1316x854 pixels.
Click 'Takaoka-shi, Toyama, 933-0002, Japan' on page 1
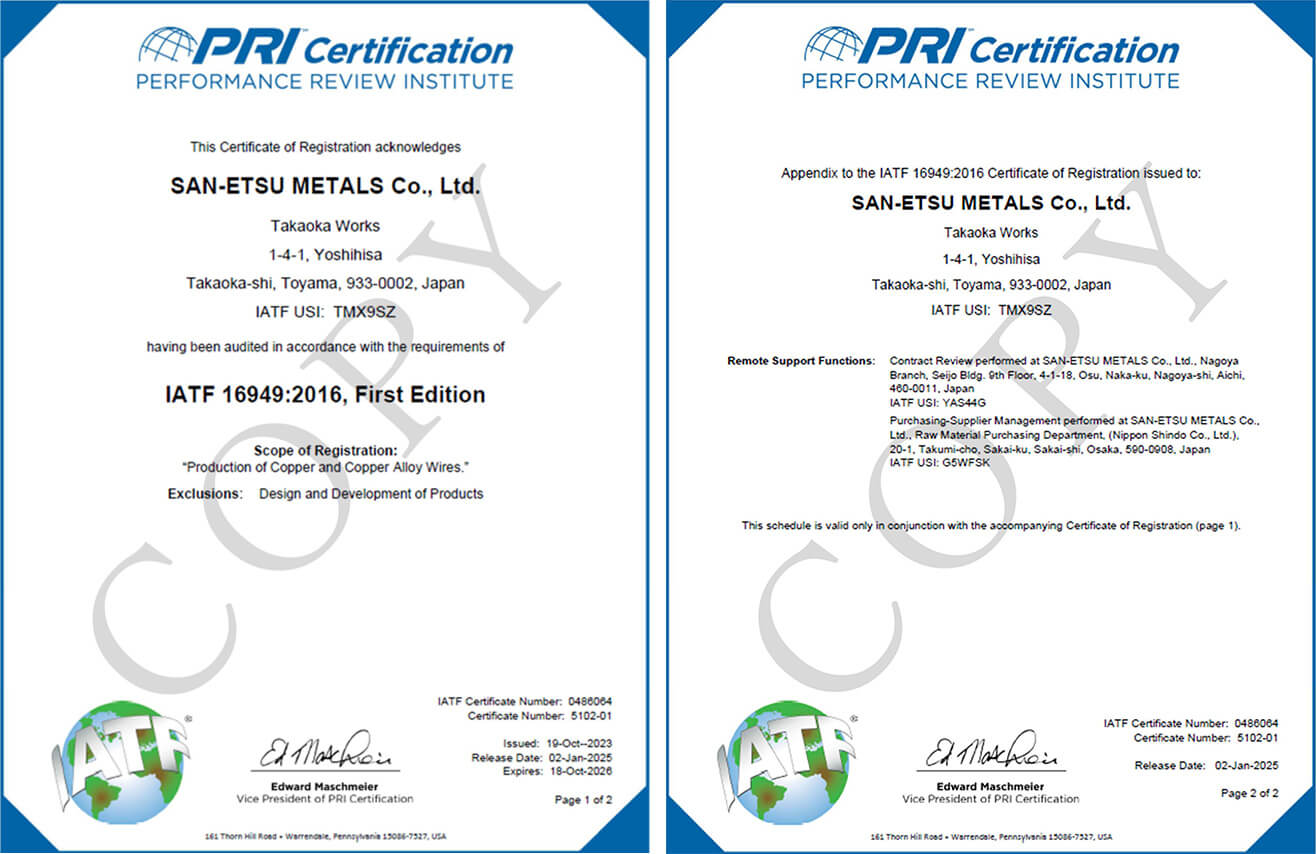click(x=325, y=284)
